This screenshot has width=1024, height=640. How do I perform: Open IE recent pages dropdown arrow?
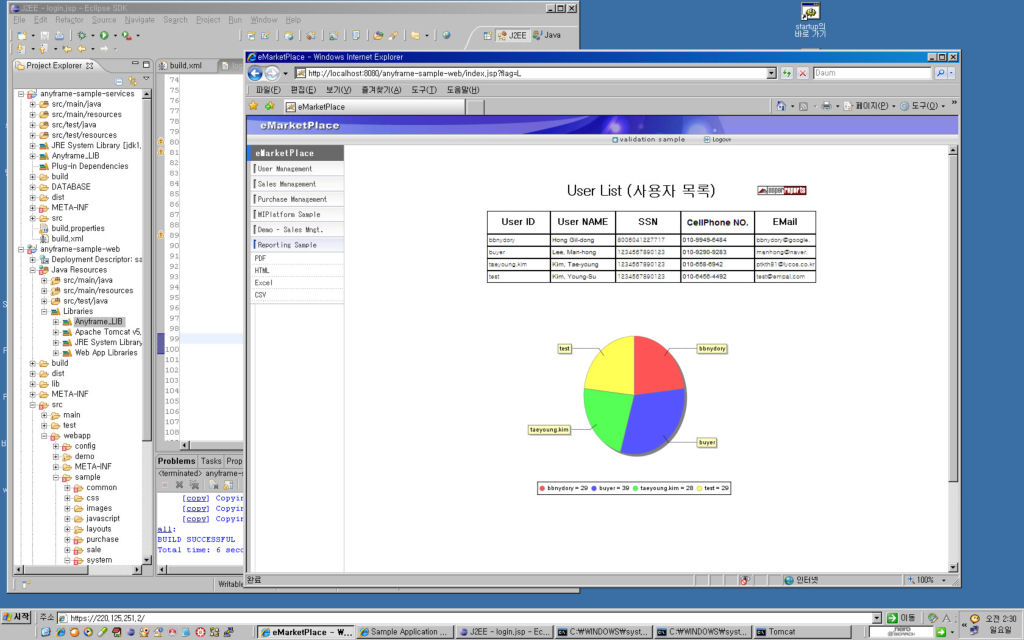(285, 73)
